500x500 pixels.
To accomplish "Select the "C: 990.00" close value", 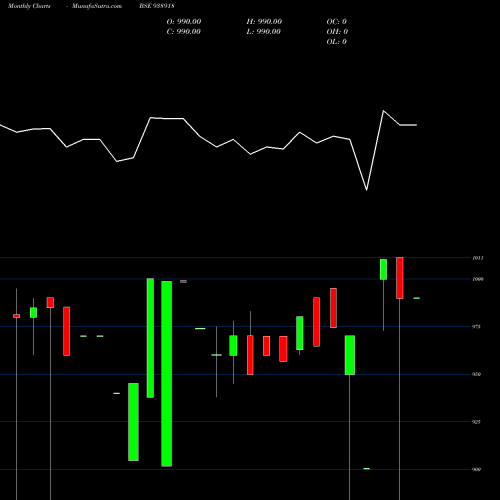I will [x=184, y=32].
